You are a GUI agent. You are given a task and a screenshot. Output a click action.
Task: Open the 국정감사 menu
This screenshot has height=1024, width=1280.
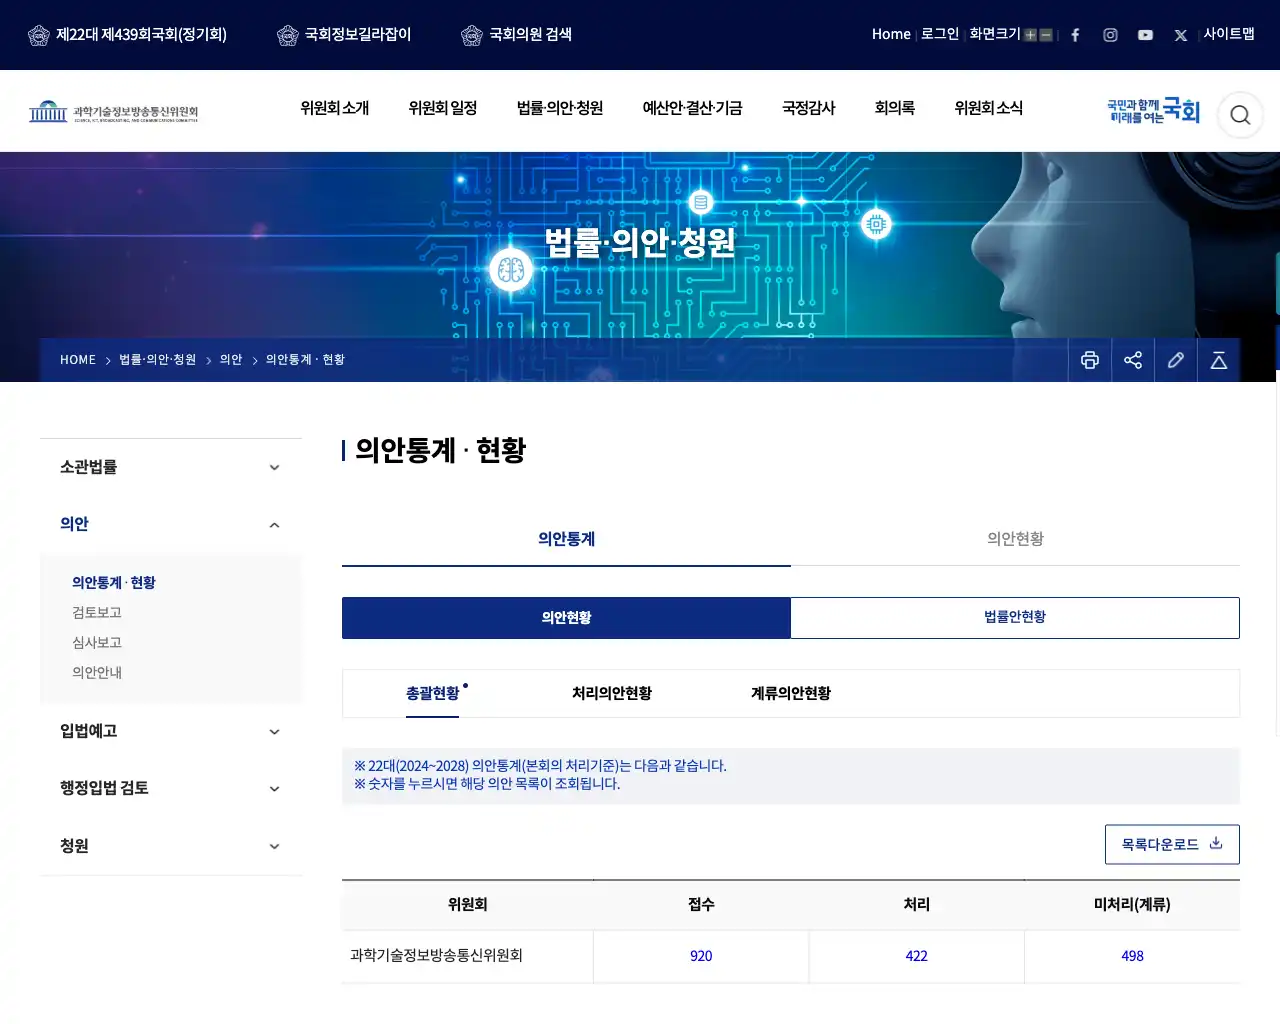pos(809,108)
